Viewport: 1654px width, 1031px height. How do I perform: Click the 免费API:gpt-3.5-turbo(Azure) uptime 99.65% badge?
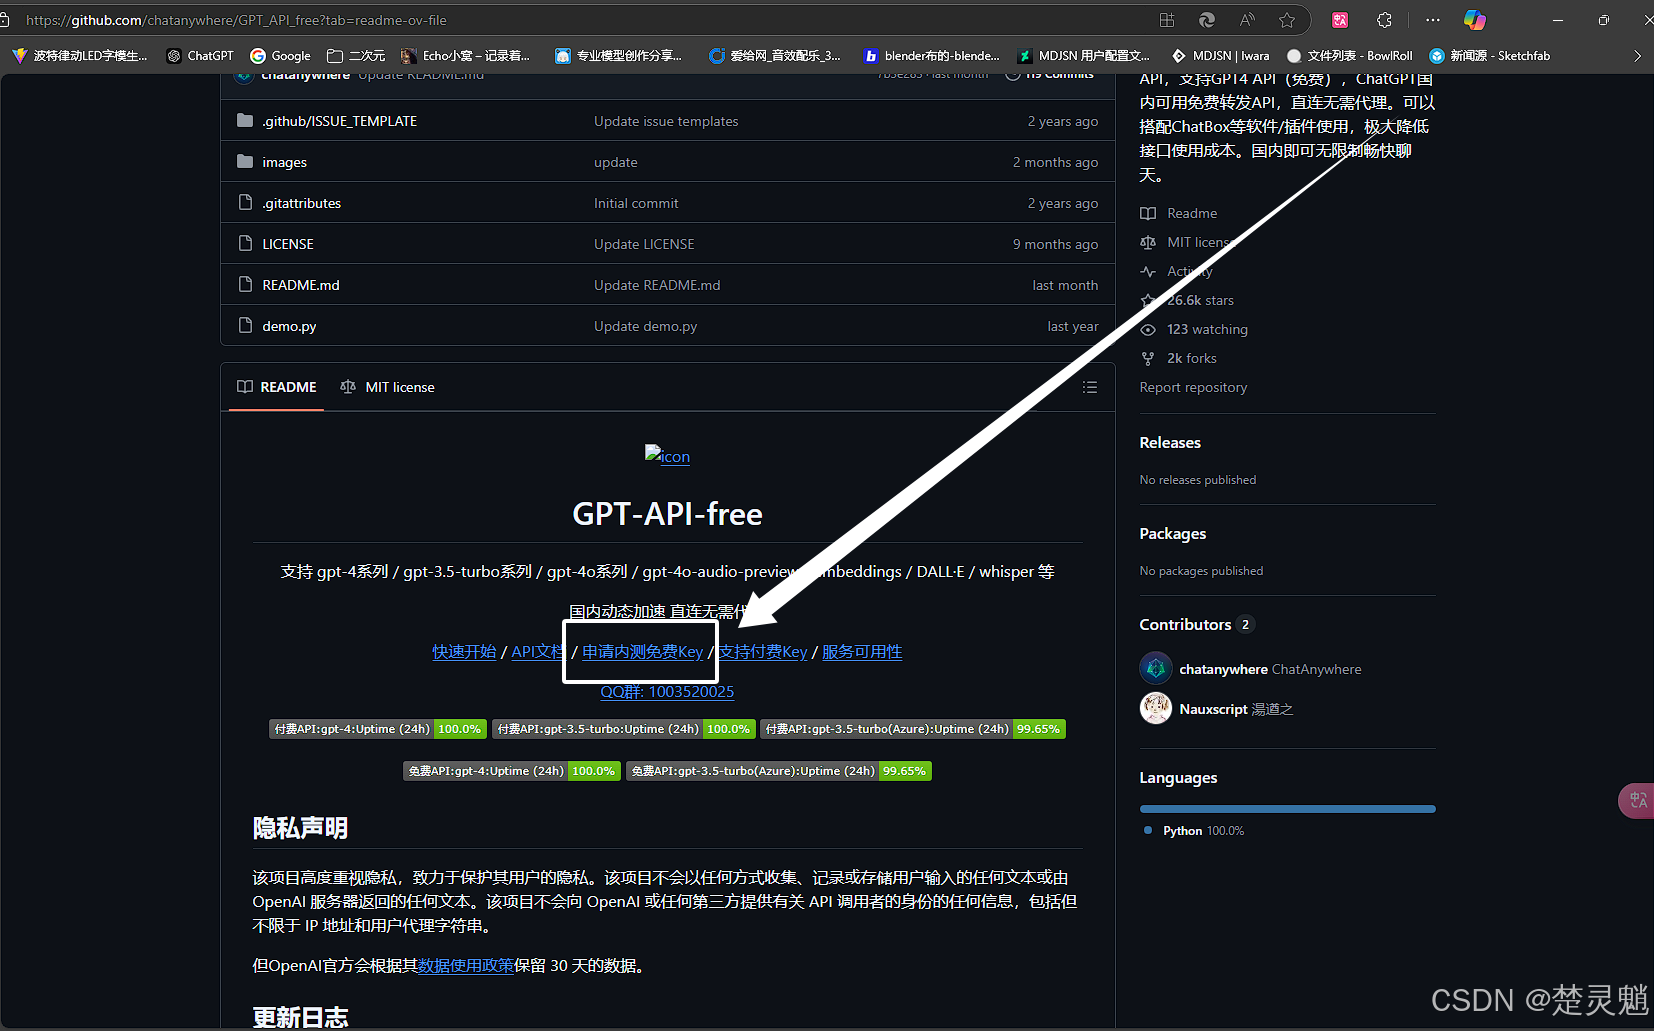[x=779, y=771]
